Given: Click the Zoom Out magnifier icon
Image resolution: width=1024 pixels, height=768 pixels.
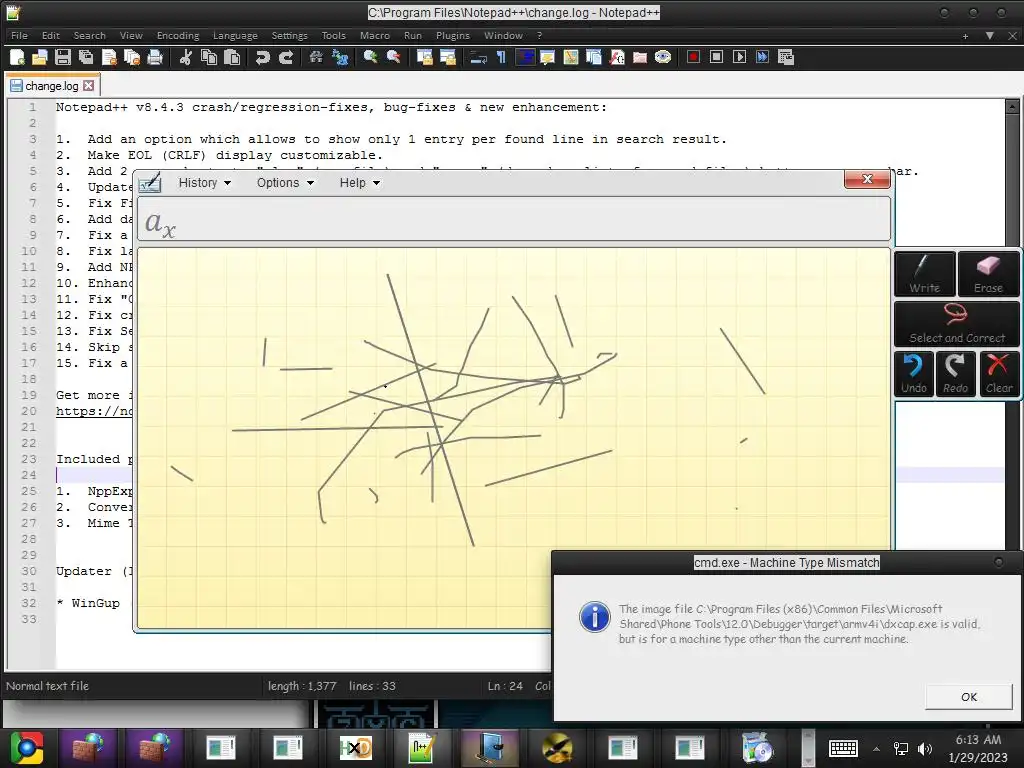Looking at the screenshot, I should [393, 57].
